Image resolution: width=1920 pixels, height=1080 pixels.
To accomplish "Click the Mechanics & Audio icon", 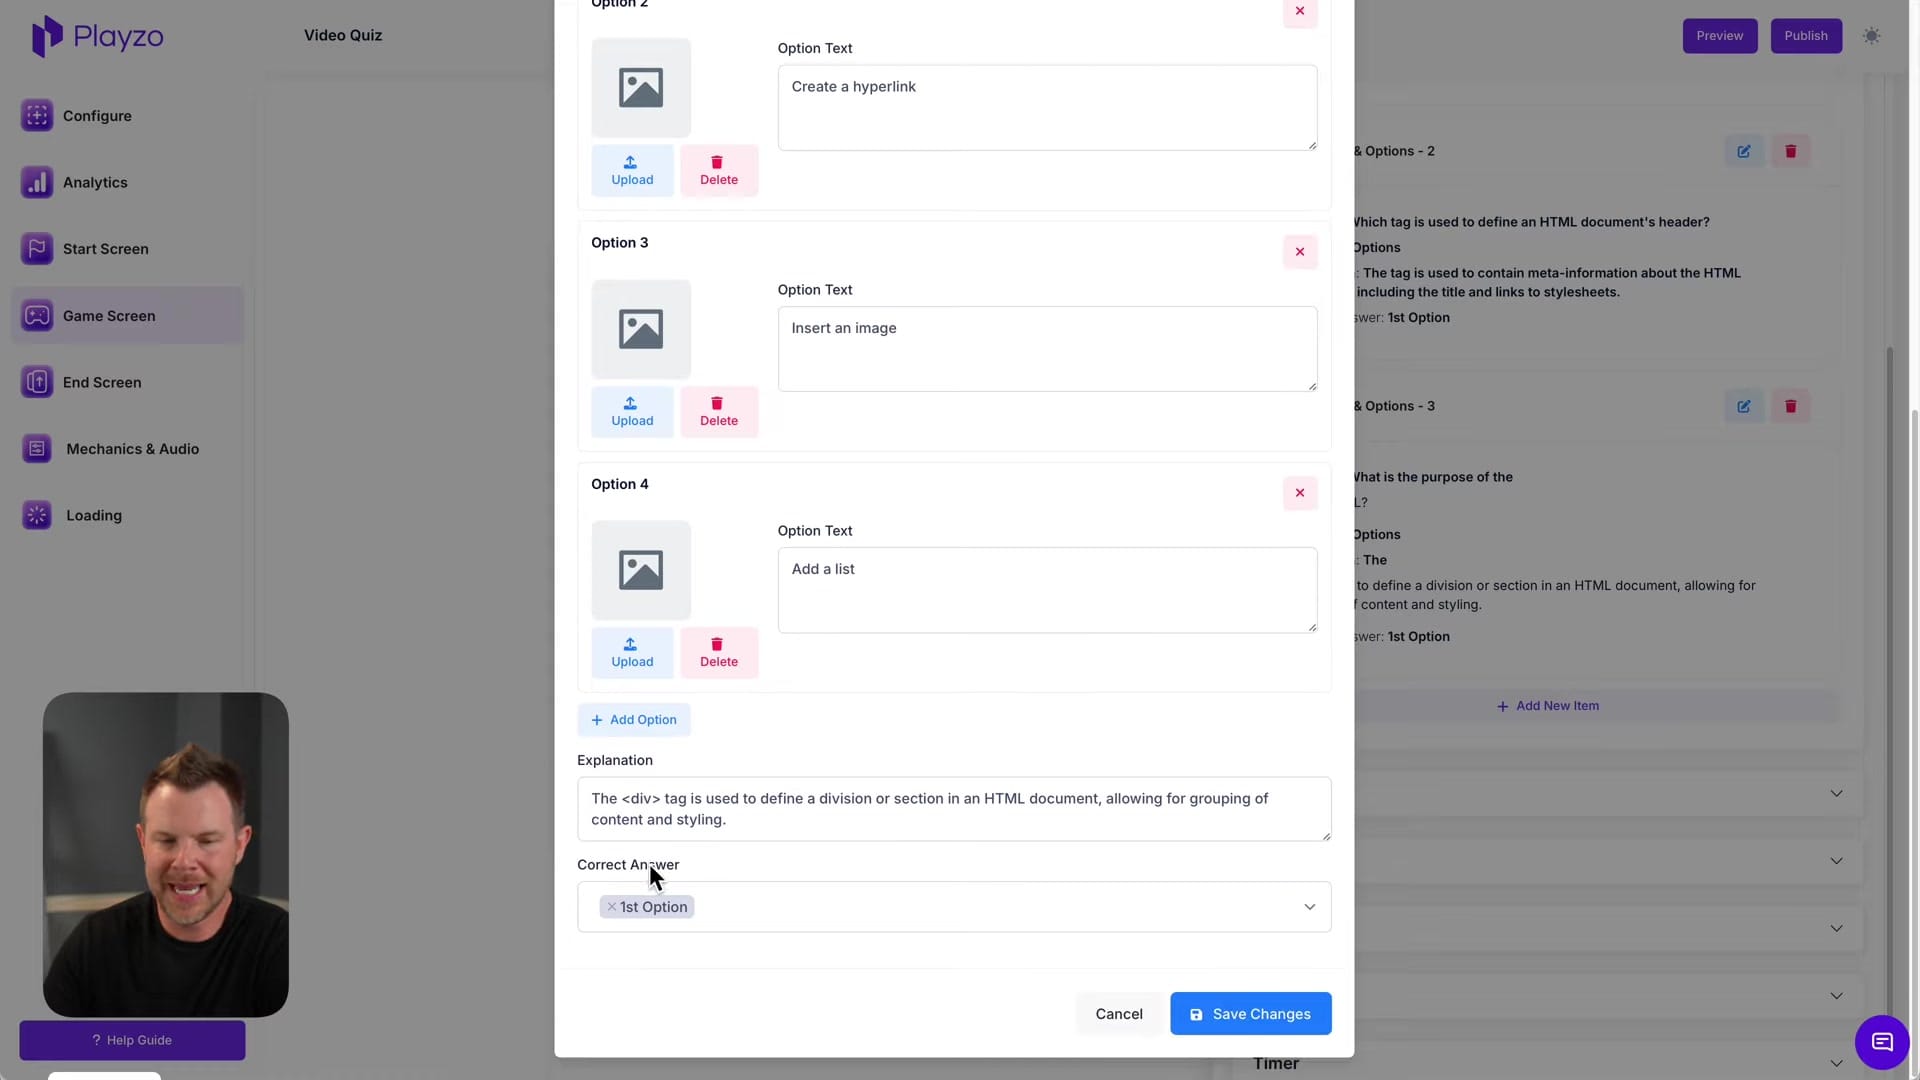I will coord(37,449).
